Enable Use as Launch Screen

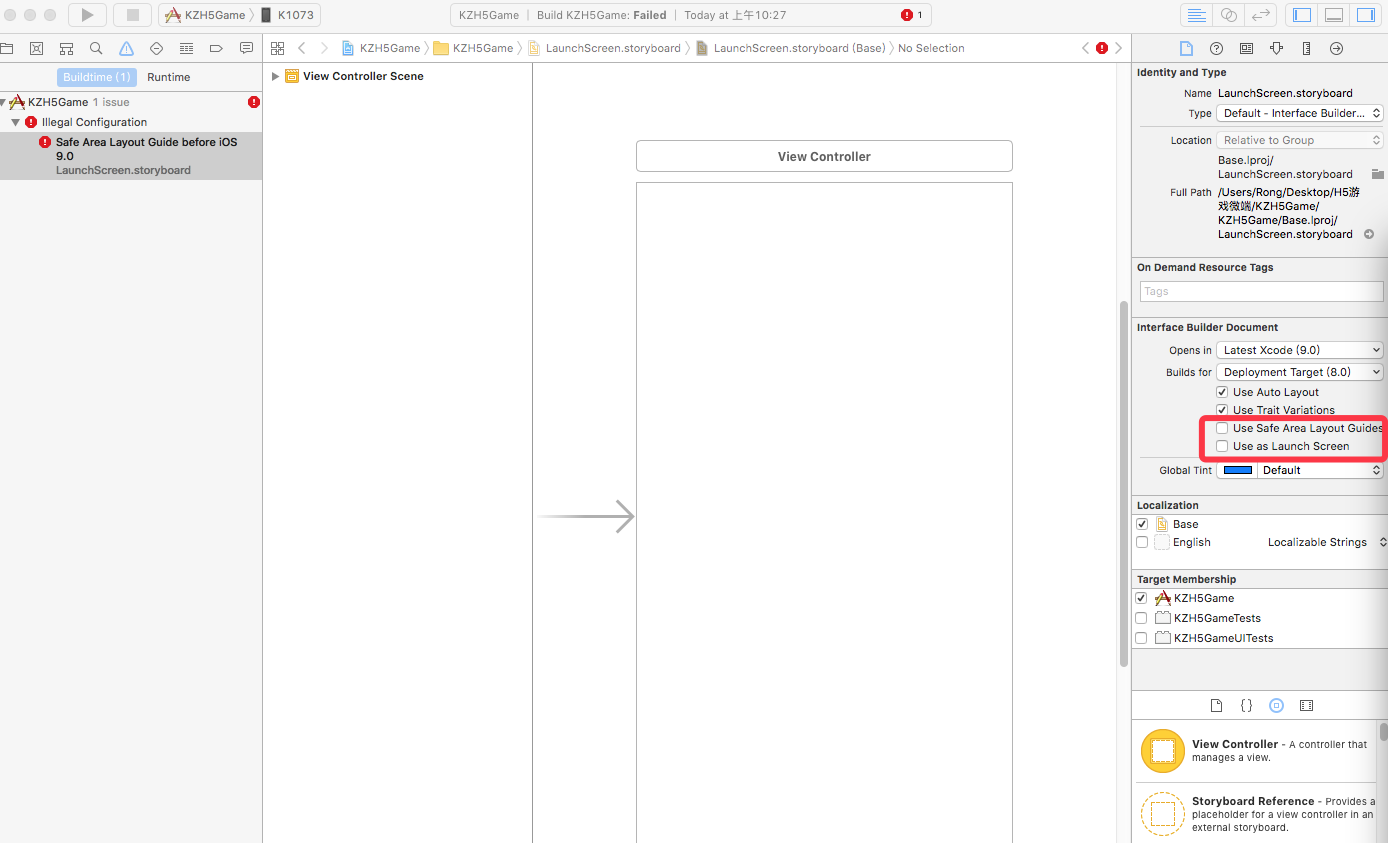1222,446
